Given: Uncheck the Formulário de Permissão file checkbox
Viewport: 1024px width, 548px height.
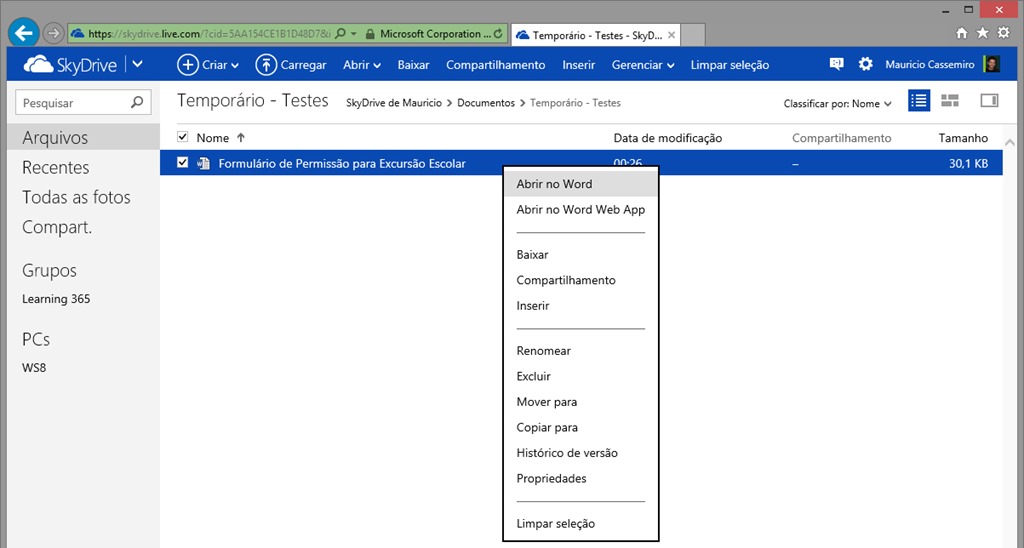Looking at the screenshot, I should pos(182,163).
